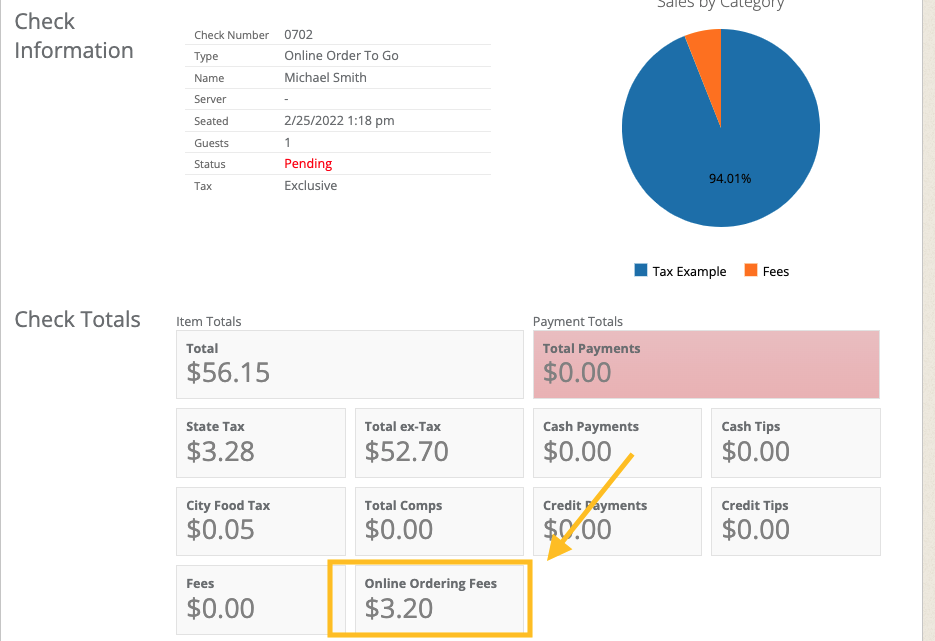Click the type value Online Order To Go
Viewport: 935px width, 641px height.
pos(341,55)
